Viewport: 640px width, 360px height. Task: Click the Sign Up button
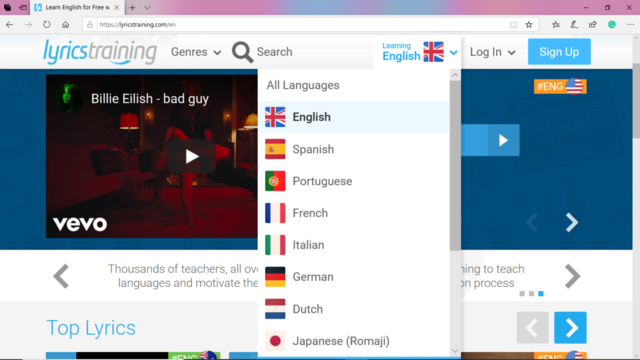tap(559, 52)
